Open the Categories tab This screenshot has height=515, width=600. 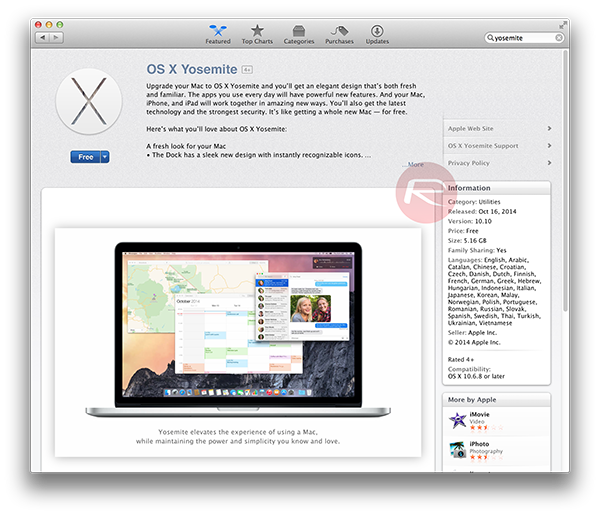pyautogui.click(x=298, y=34)
